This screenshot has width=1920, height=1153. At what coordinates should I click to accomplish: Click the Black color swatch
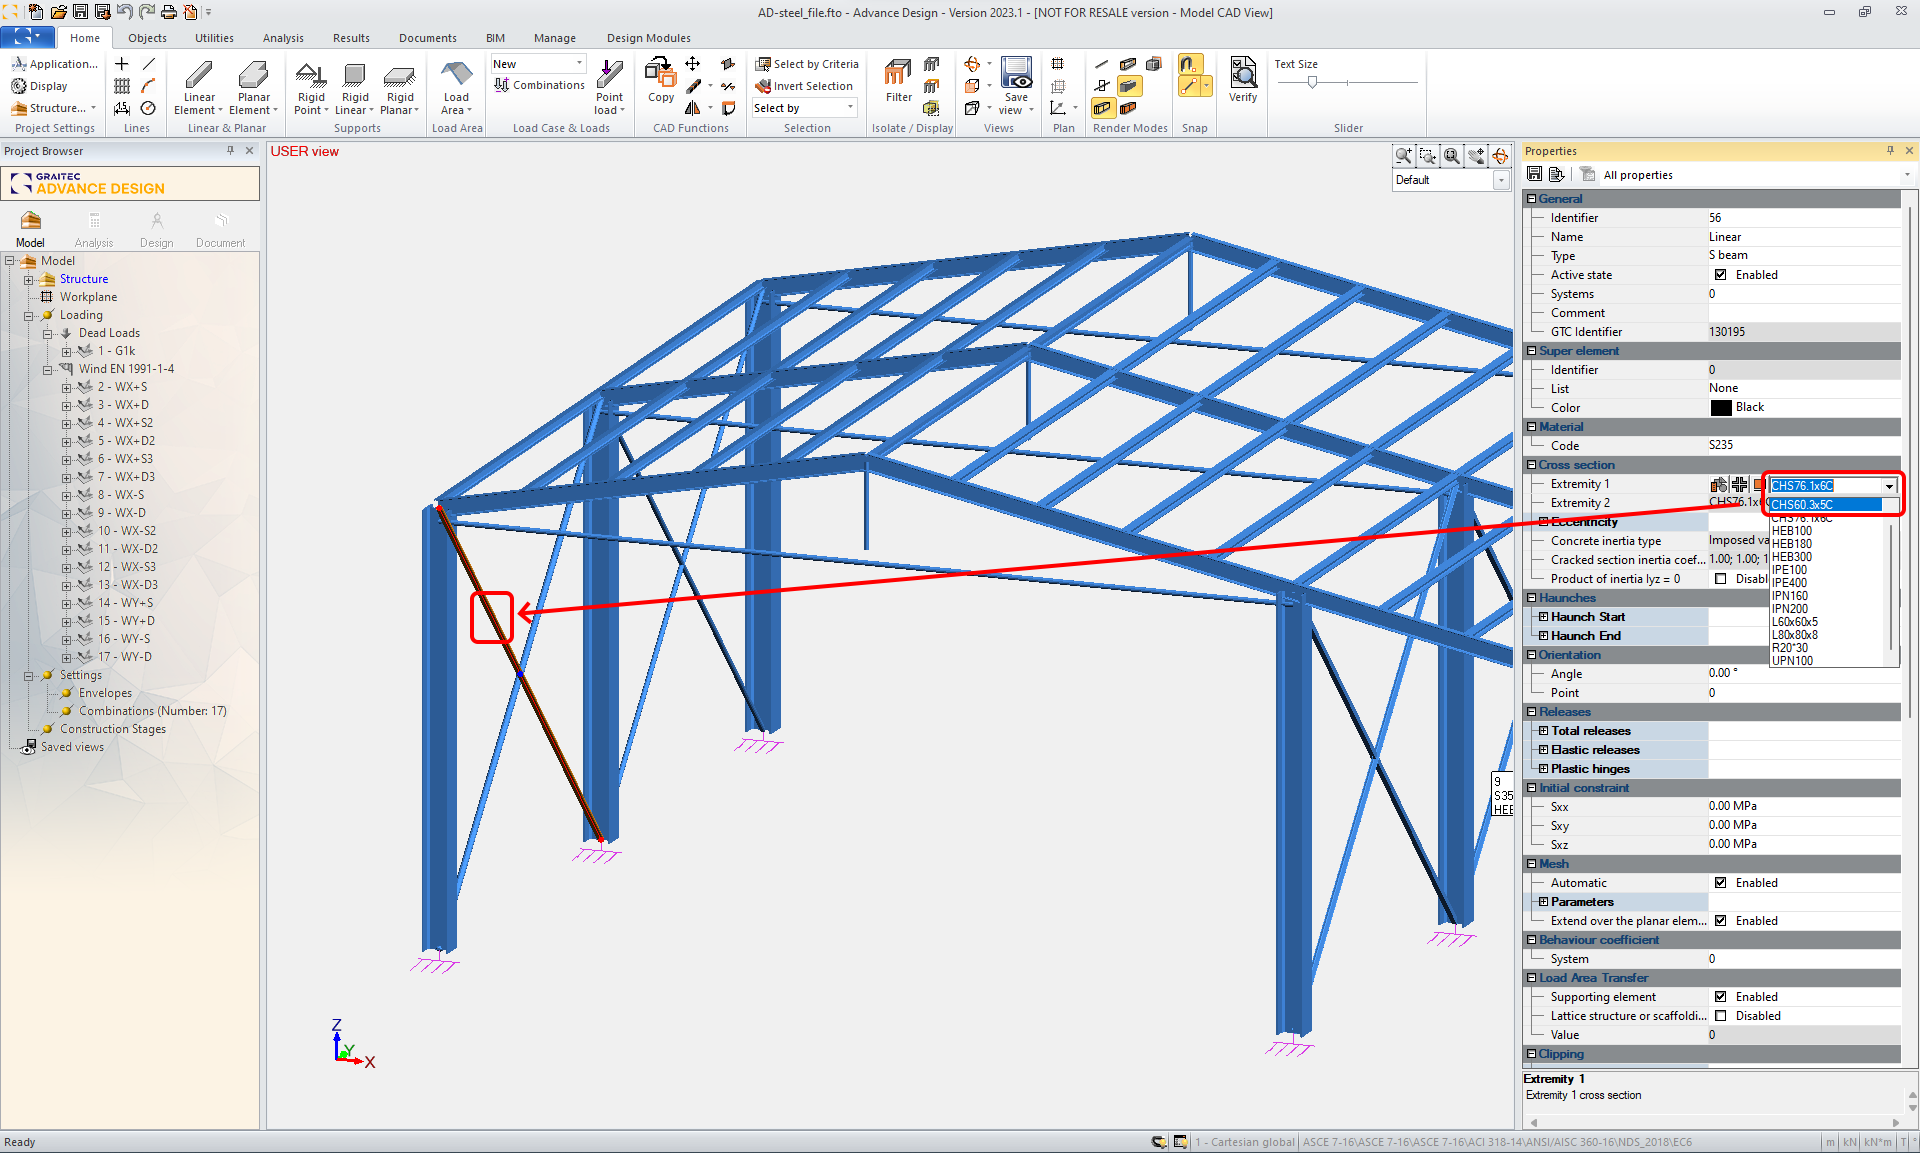click(x=1720, y=407)
